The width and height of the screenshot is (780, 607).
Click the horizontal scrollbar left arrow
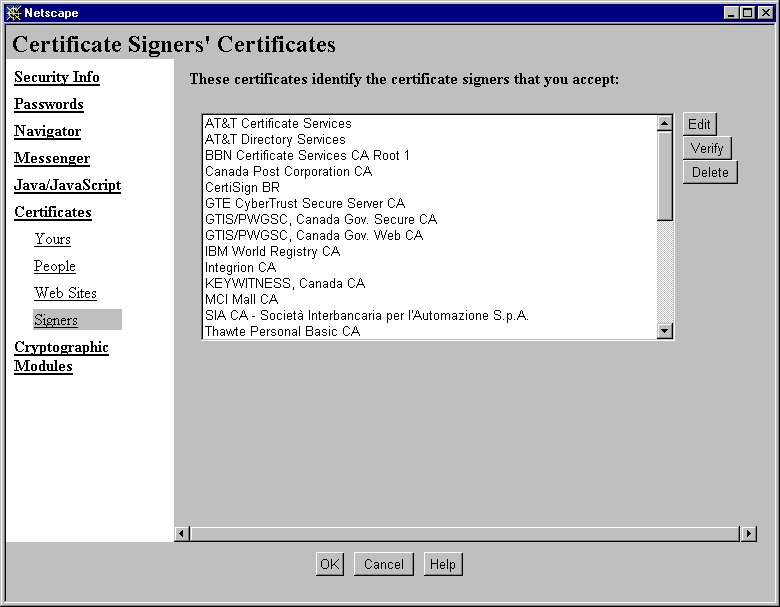(182, 533)
